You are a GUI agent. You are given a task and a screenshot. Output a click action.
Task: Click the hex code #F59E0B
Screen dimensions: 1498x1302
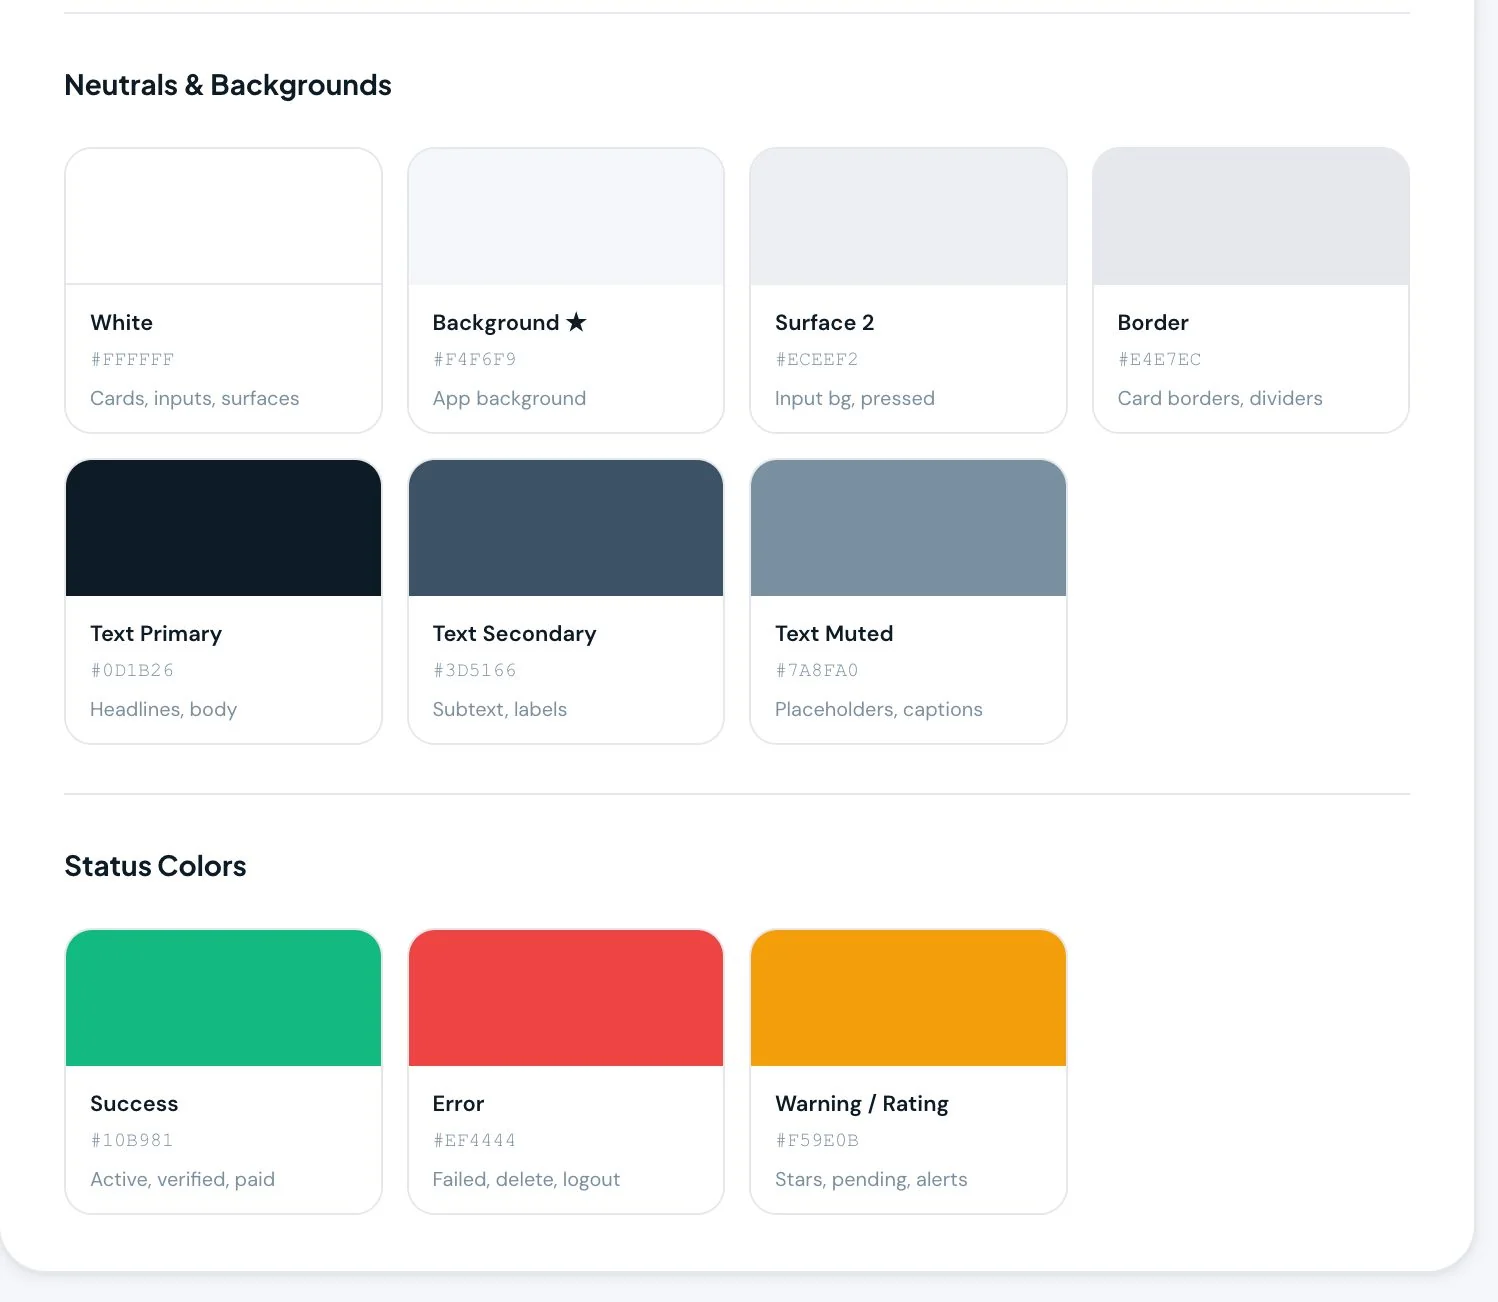817,1140
